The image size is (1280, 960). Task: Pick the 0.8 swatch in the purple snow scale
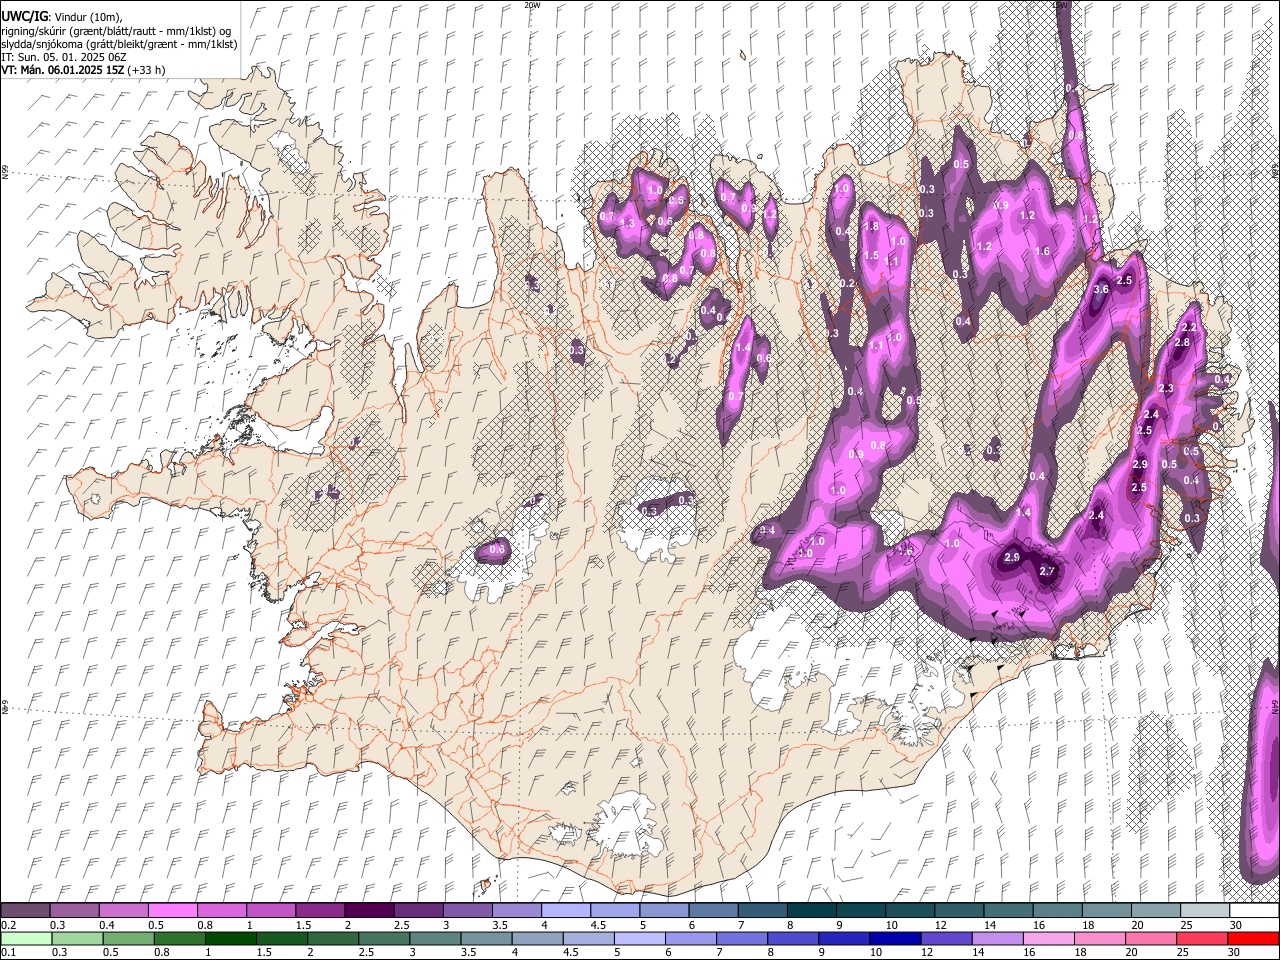(x=221, y=911)
